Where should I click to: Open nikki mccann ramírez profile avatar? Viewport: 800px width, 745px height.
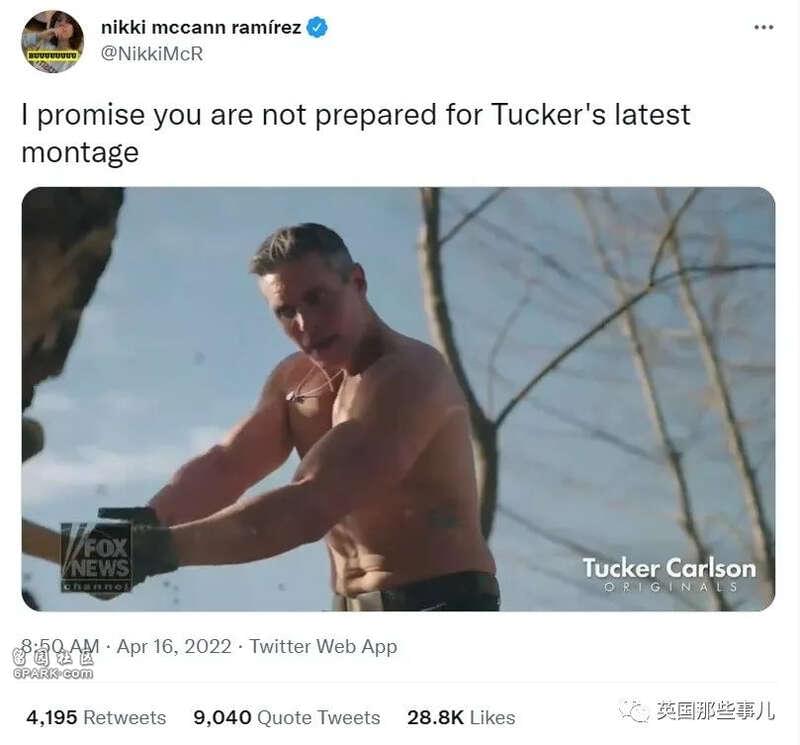coord(53,42)
